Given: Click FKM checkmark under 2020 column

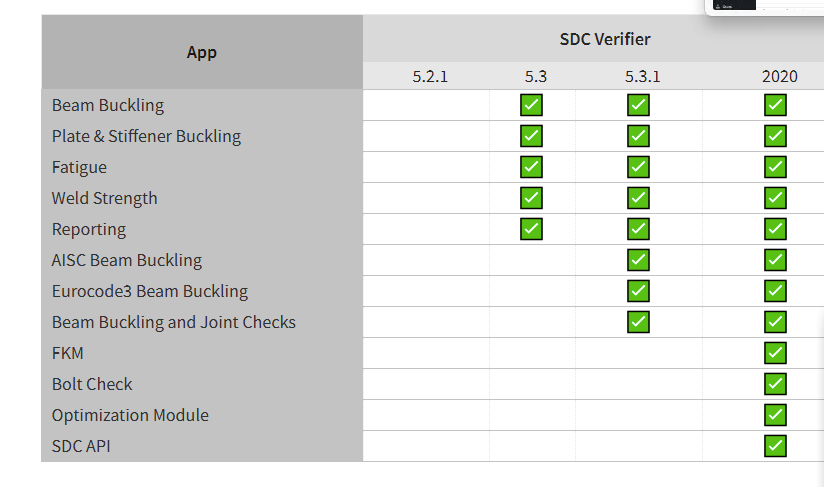Looking at the screenshot, I should [775, 353].
